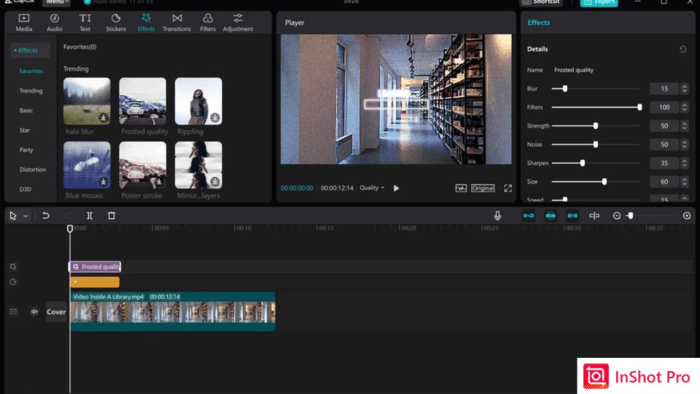
Task: Step the Size value spinner
Action: (684, 182)
